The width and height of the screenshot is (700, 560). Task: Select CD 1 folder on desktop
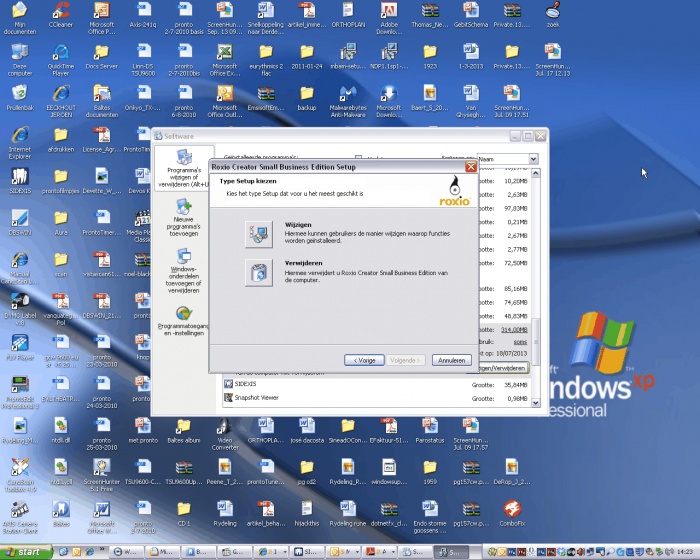[x=183, y=513]
